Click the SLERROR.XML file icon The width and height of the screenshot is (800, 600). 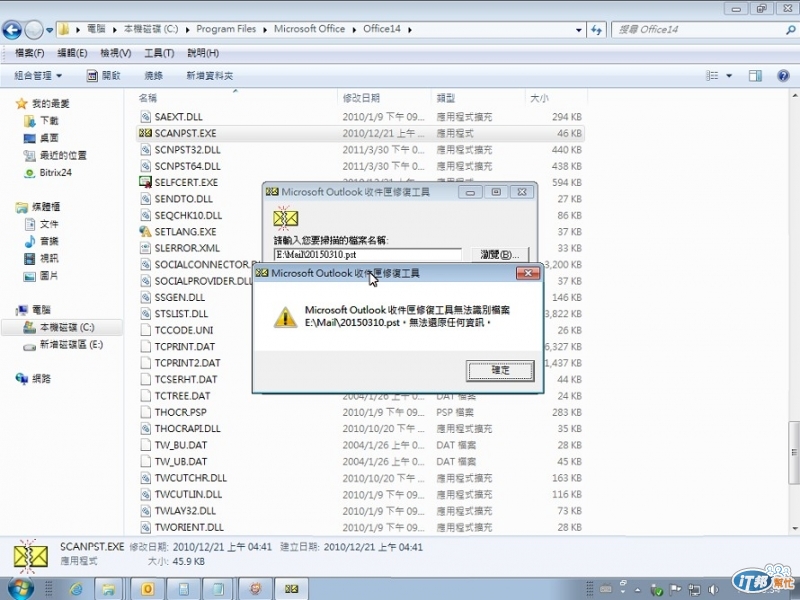pyautogui.click(x=145, y=248)
